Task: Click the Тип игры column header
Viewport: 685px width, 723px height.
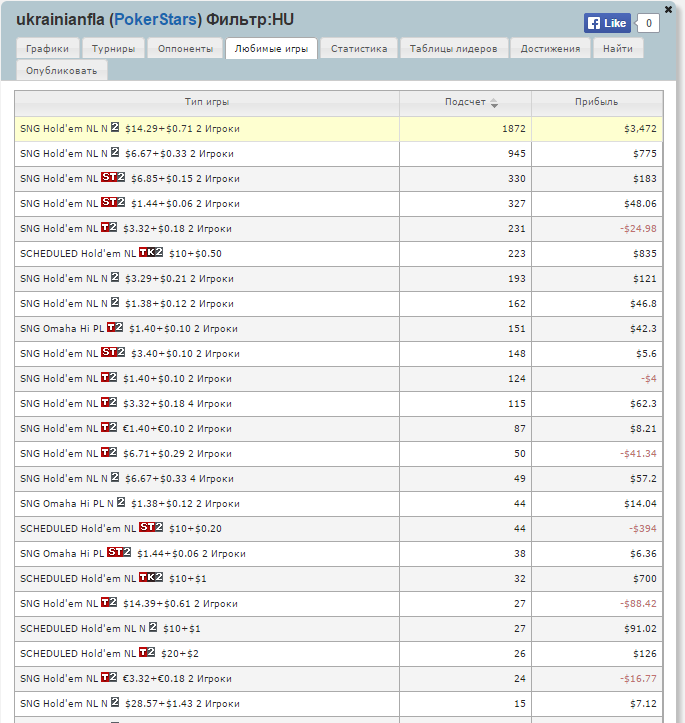Action: point(207,102)
